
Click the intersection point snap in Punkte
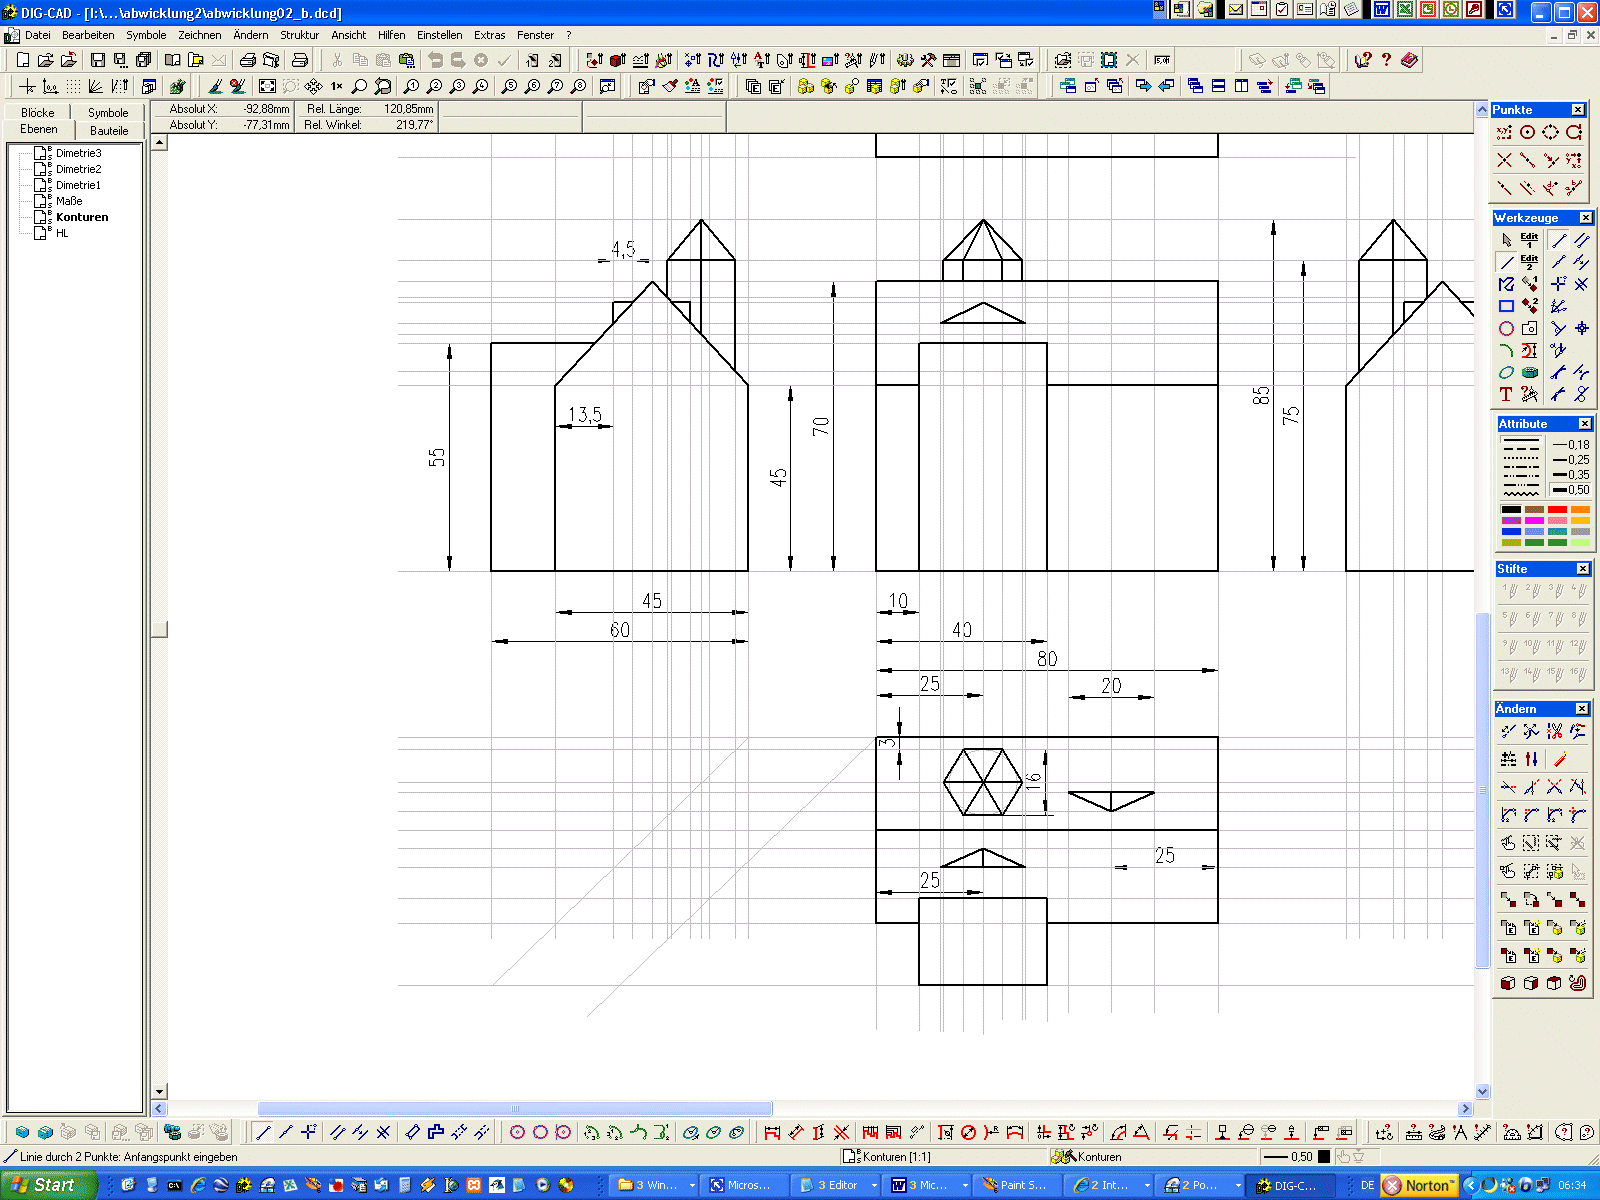click(1504, 160)
